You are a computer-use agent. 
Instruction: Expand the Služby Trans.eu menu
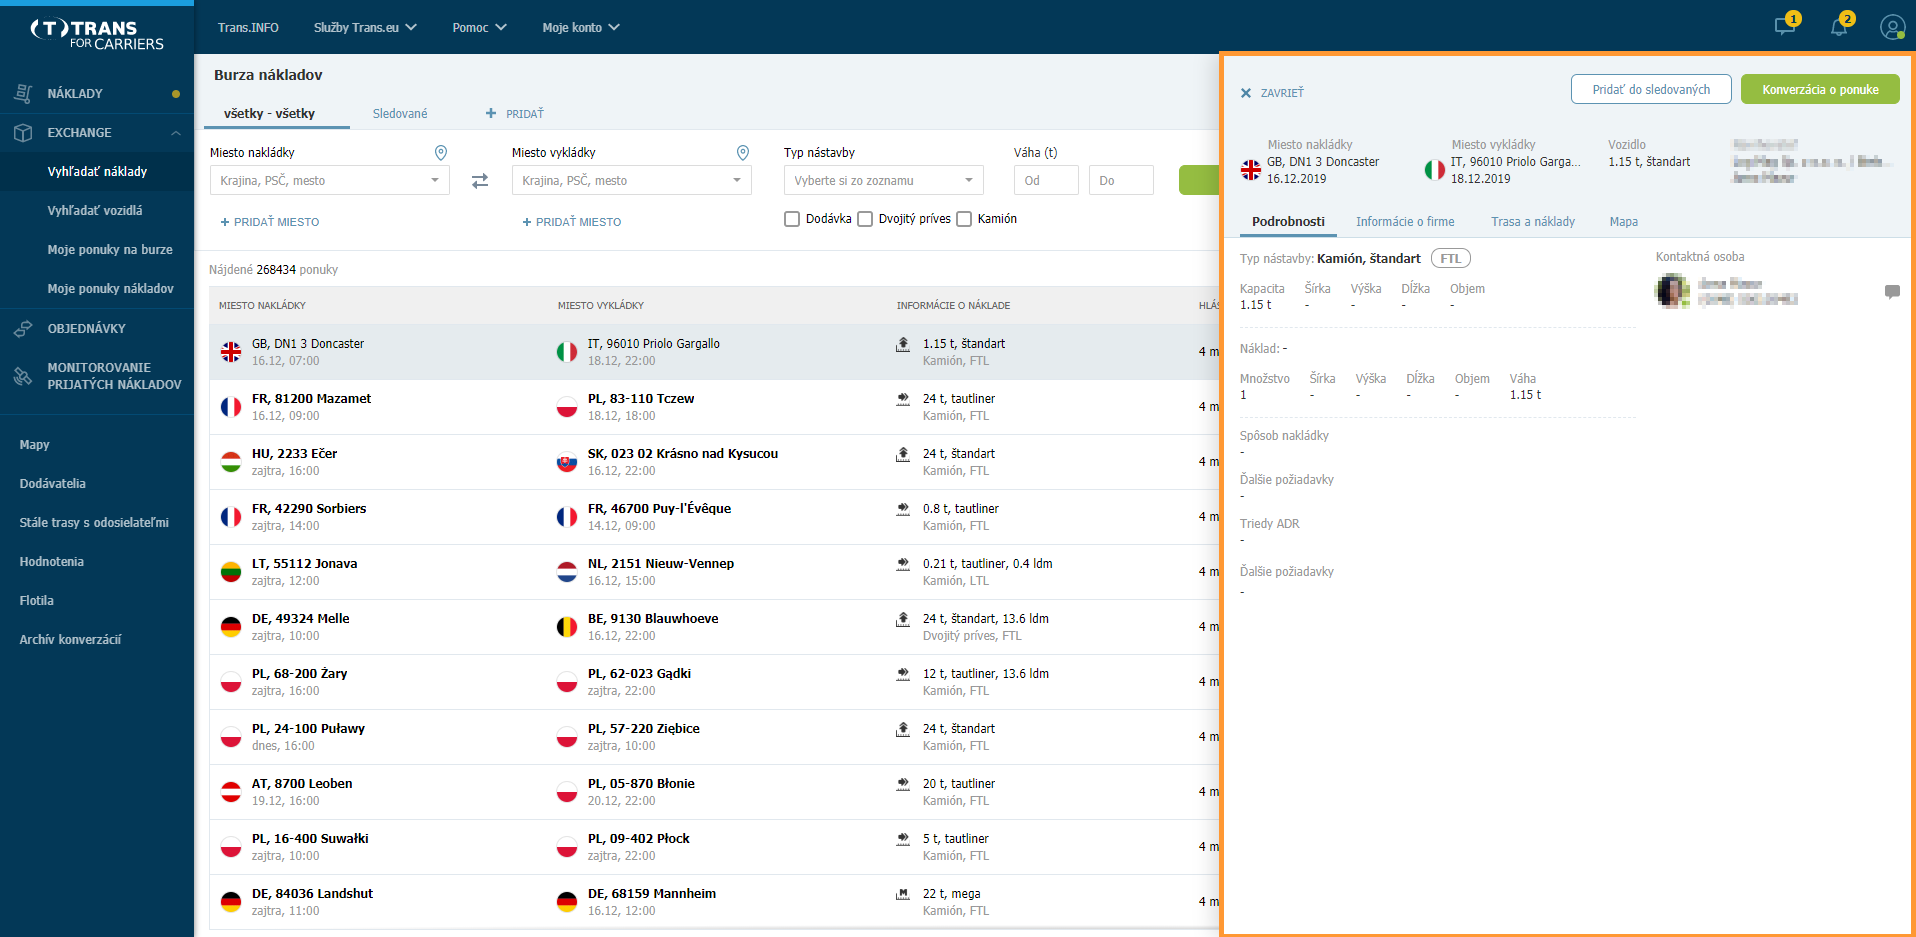click(365, 27)
